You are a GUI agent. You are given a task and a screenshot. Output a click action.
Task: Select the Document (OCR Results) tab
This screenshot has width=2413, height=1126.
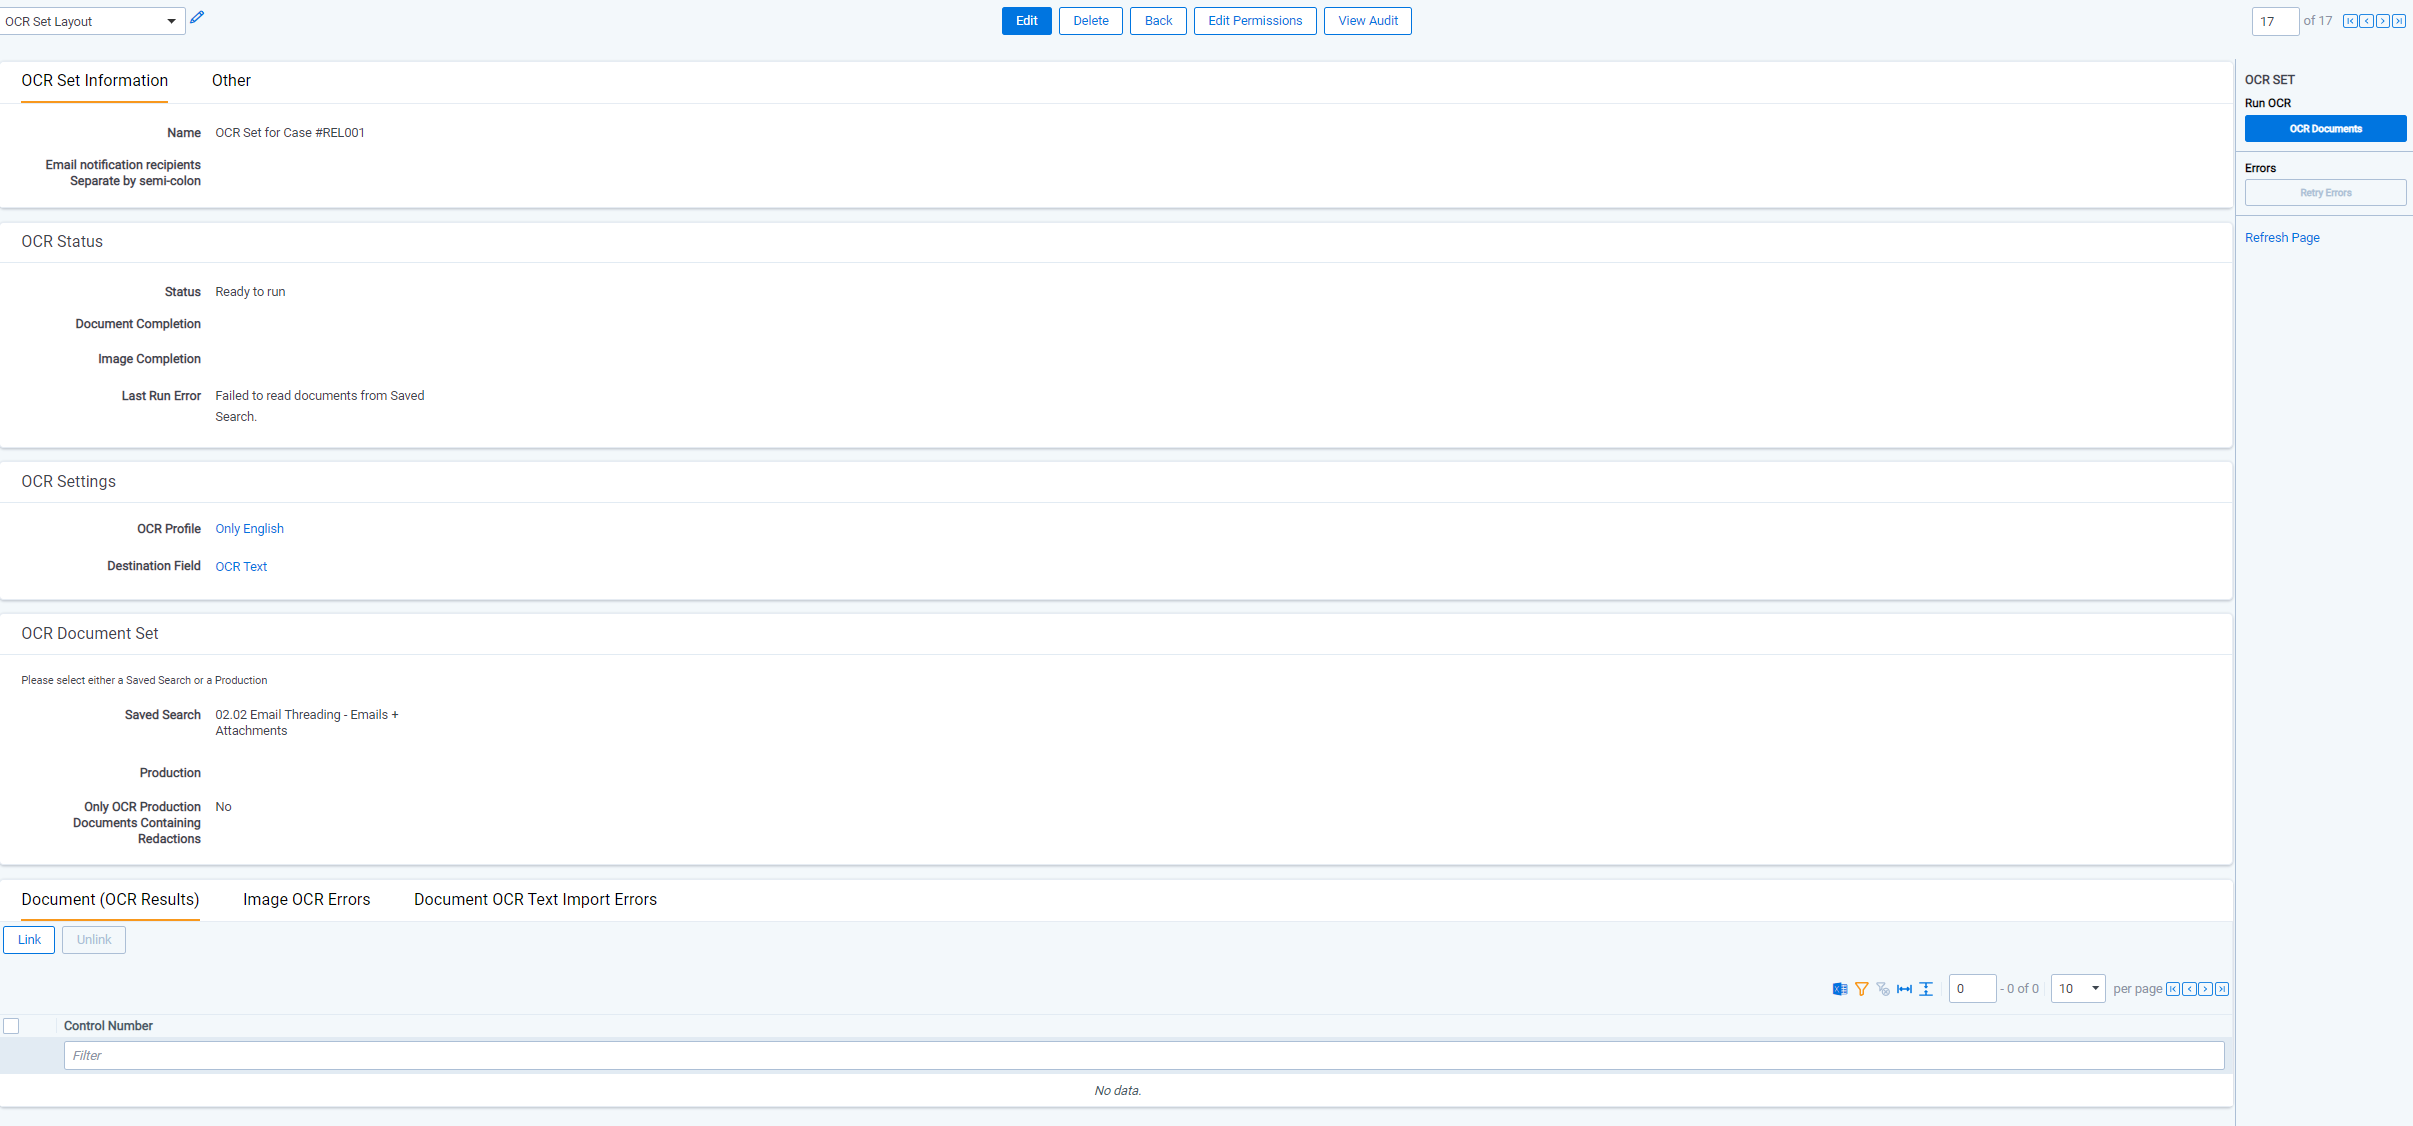110,900
